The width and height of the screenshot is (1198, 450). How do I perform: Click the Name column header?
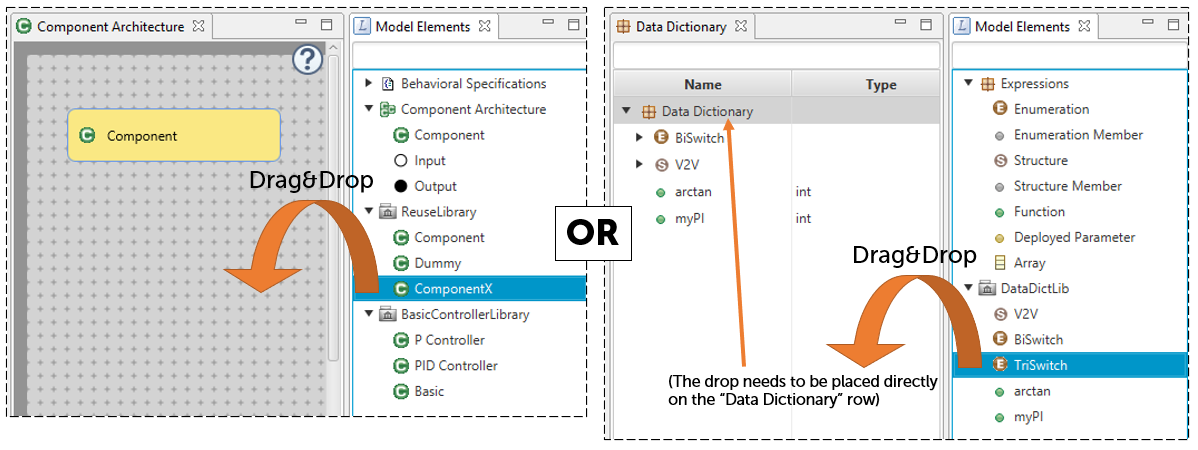702,85
